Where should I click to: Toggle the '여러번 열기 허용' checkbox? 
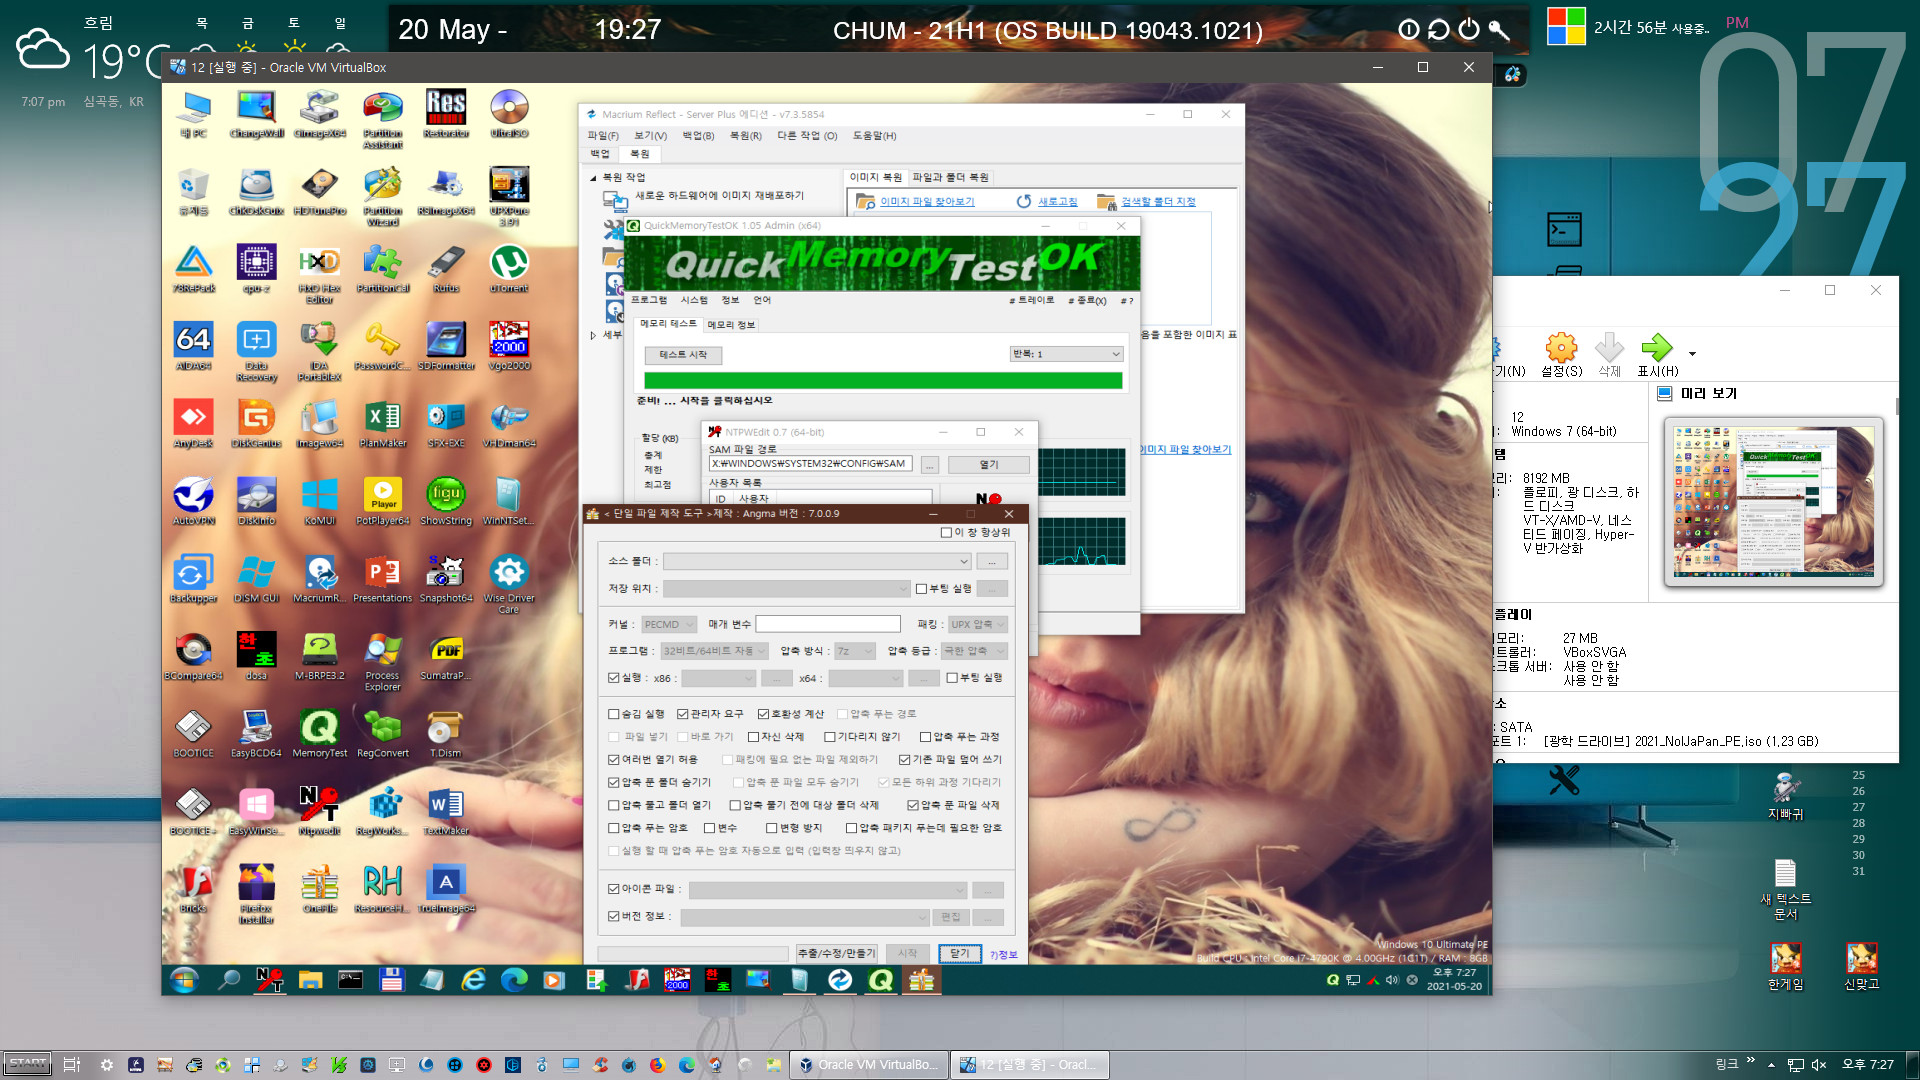614,760
